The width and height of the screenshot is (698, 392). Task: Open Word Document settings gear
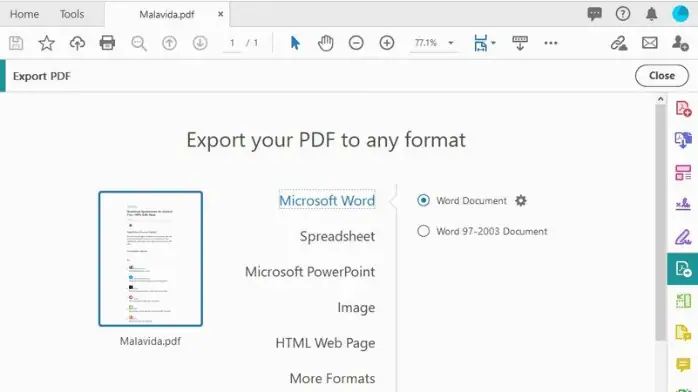pyautogui.click(x=521, y=201)
